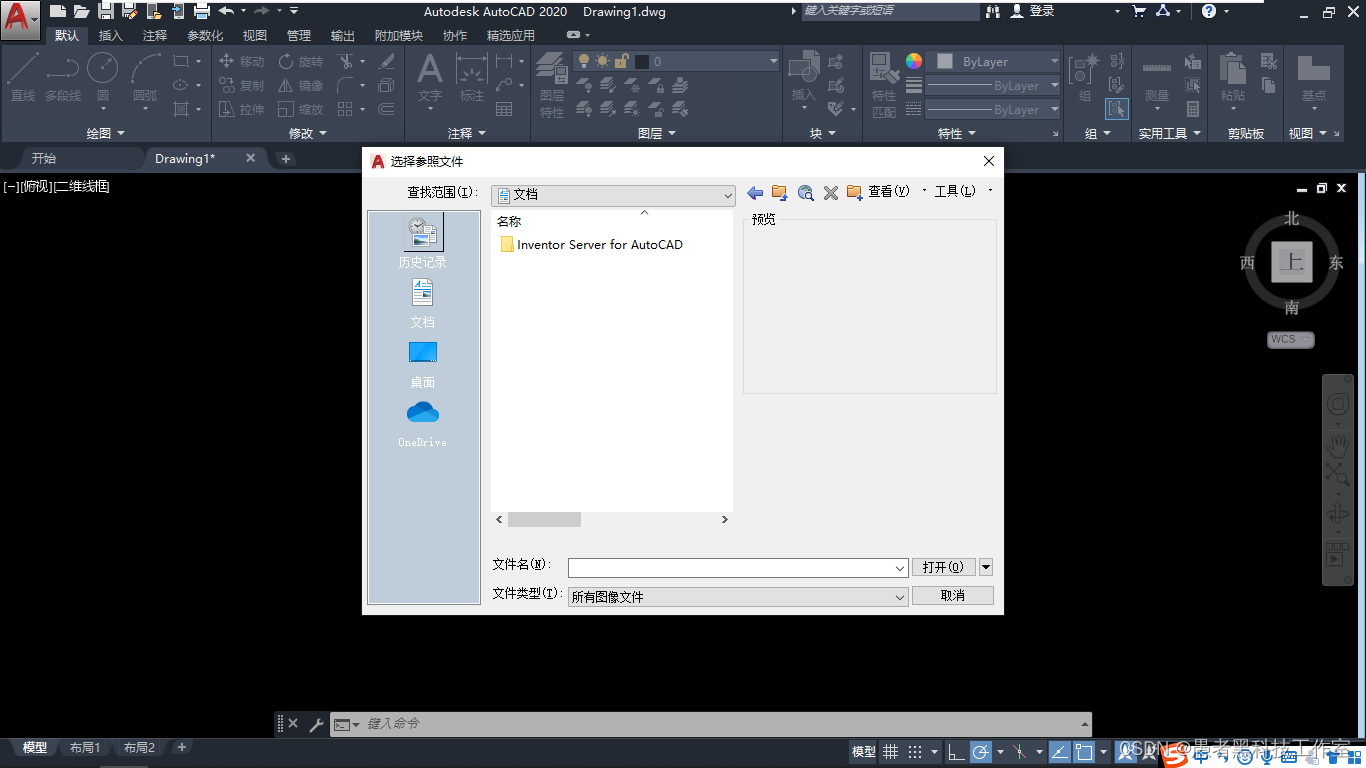Select the Move (移动) tool

coord(242,61)
